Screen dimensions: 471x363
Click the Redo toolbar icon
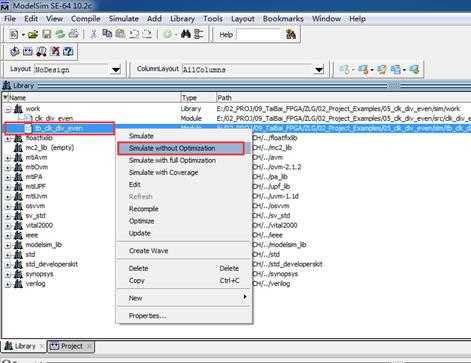point(147,34)
